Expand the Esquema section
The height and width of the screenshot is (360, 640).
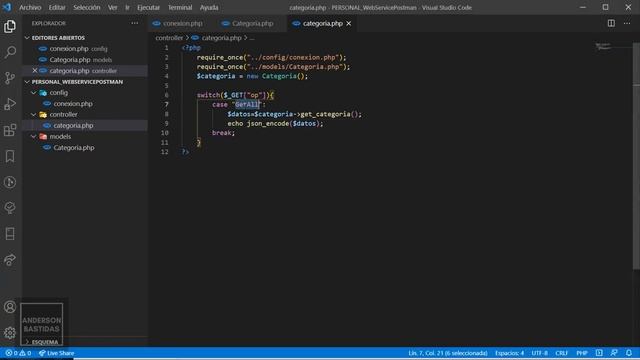coord(45,342)
